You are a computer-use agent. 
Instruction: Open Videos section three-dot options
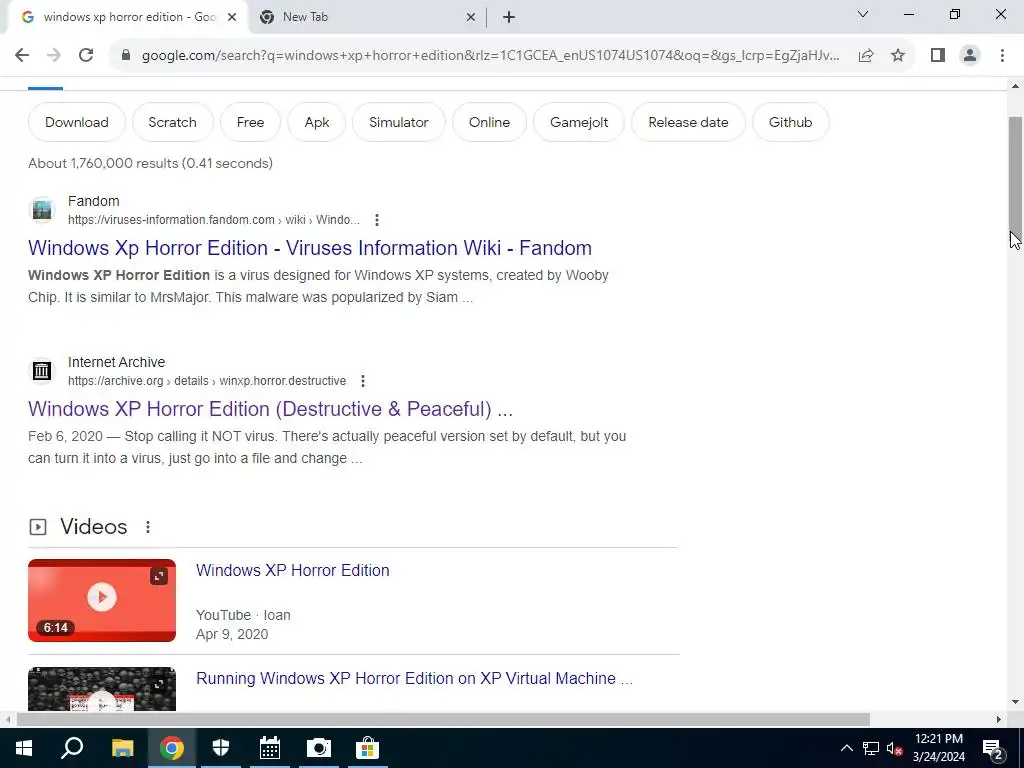(x=148, y=526)
